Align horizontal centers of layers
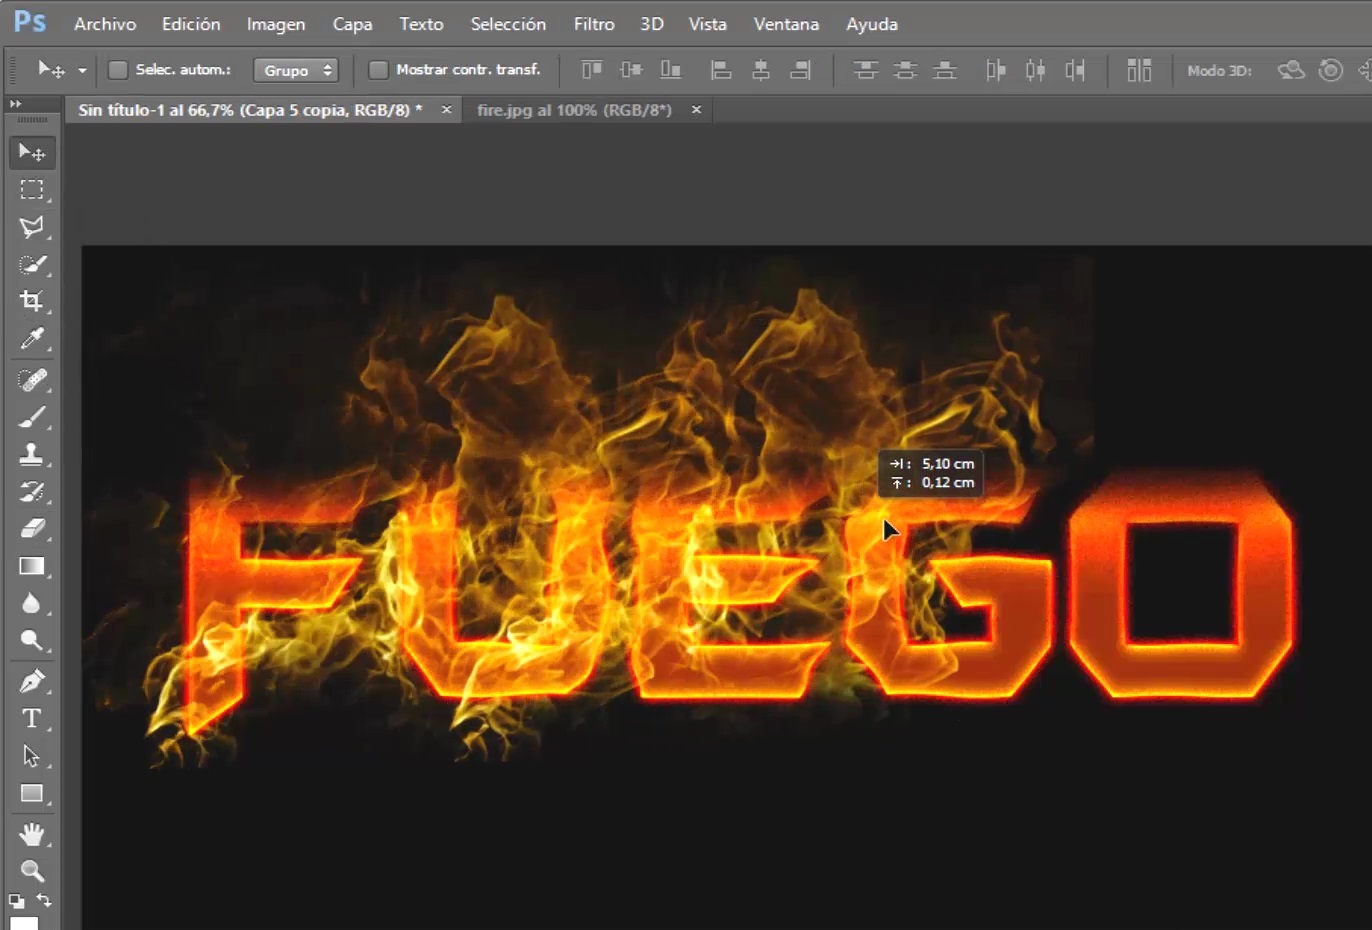Image resolution: width=1372 pixels, height=930 pixels. 761,70
